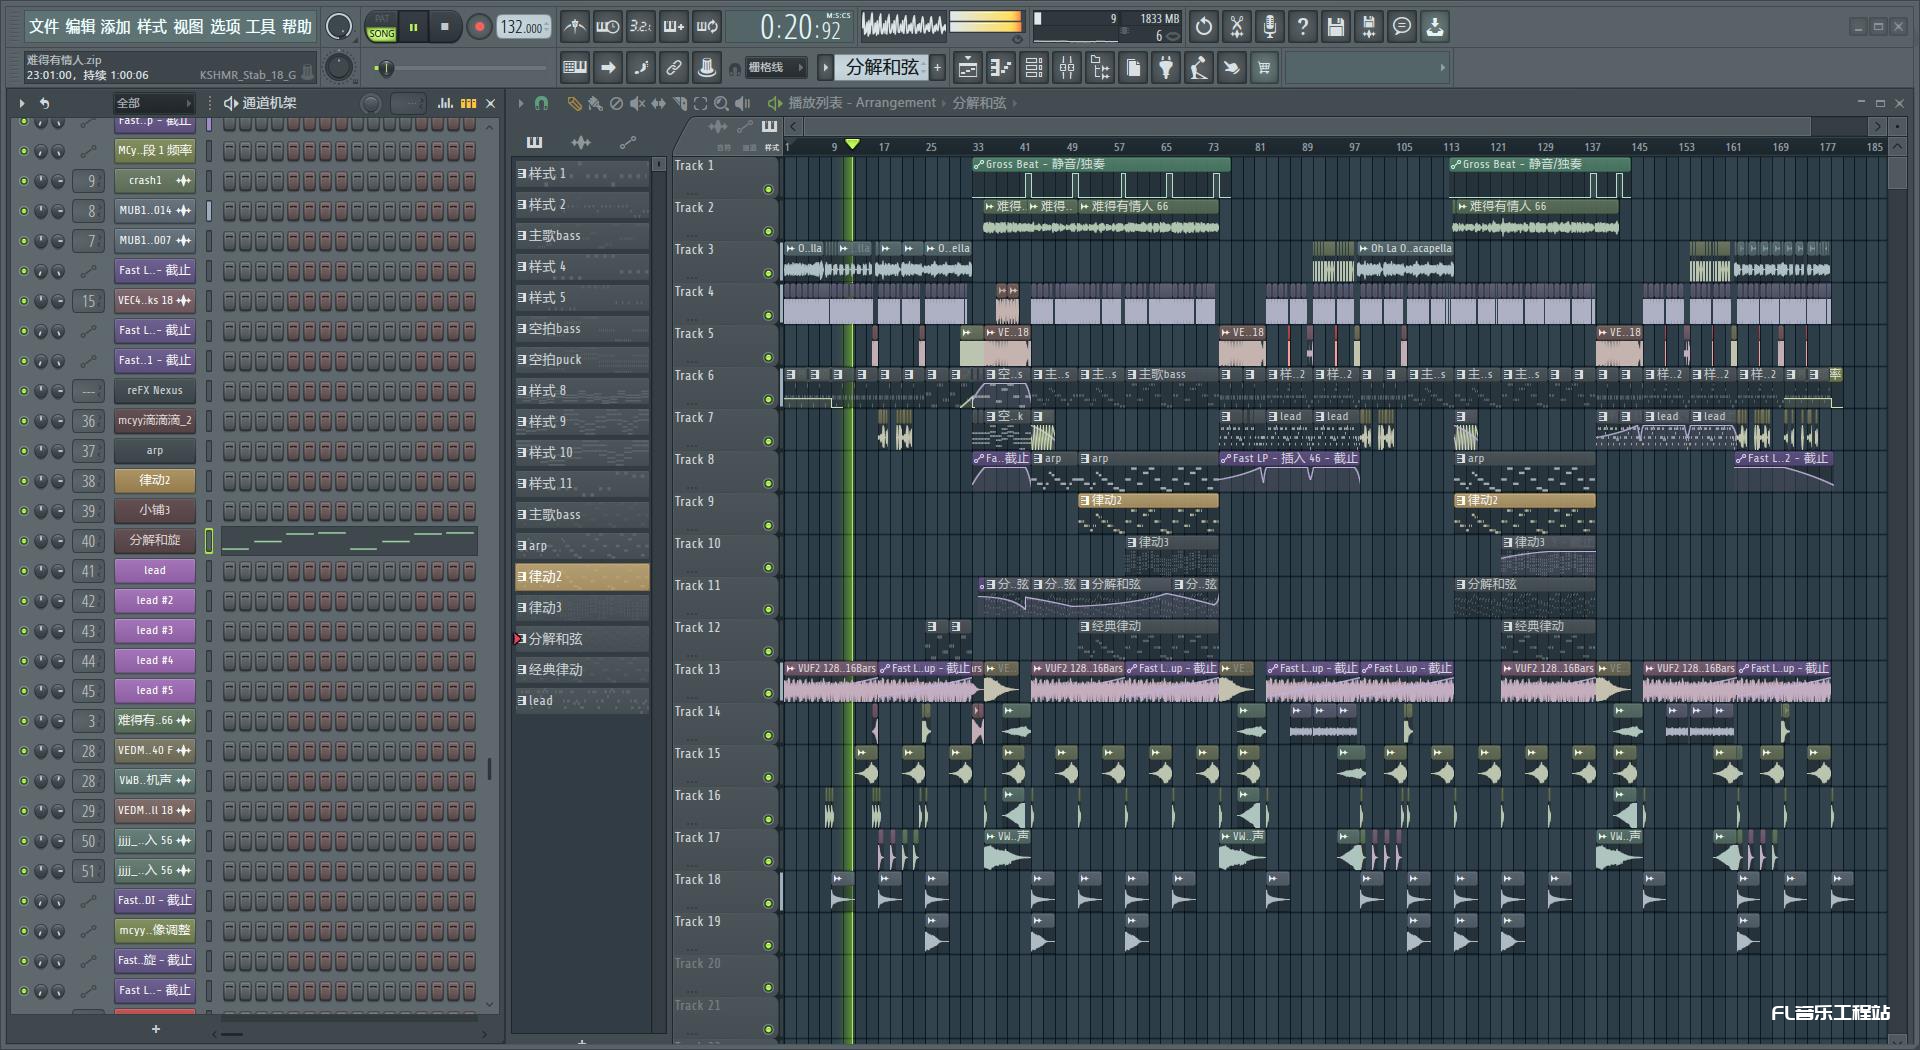Viewport: 1920px width, 1050px height.
Task: Toggle mute LED of crash1 channel
Action: [24, 181]
